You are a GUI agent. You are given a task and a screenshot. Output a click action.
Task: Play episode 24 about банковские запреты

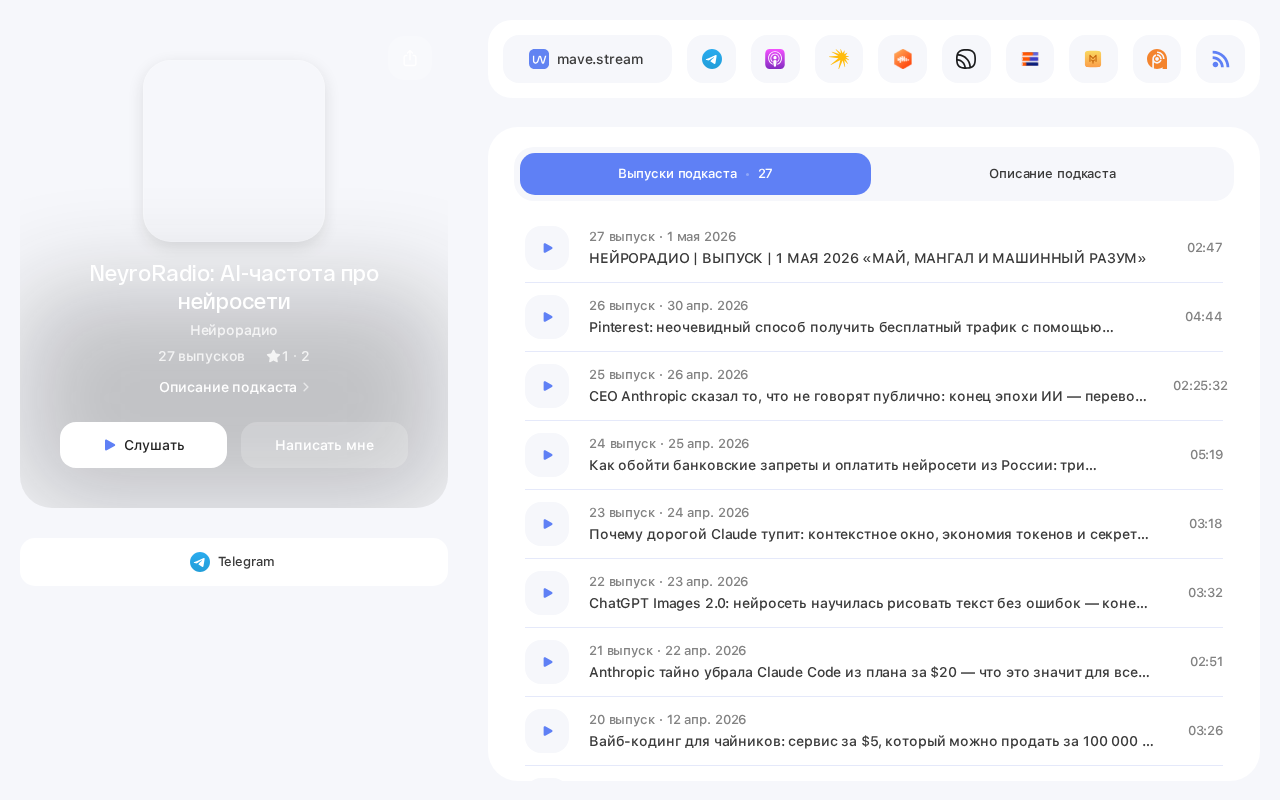[547, 455]
